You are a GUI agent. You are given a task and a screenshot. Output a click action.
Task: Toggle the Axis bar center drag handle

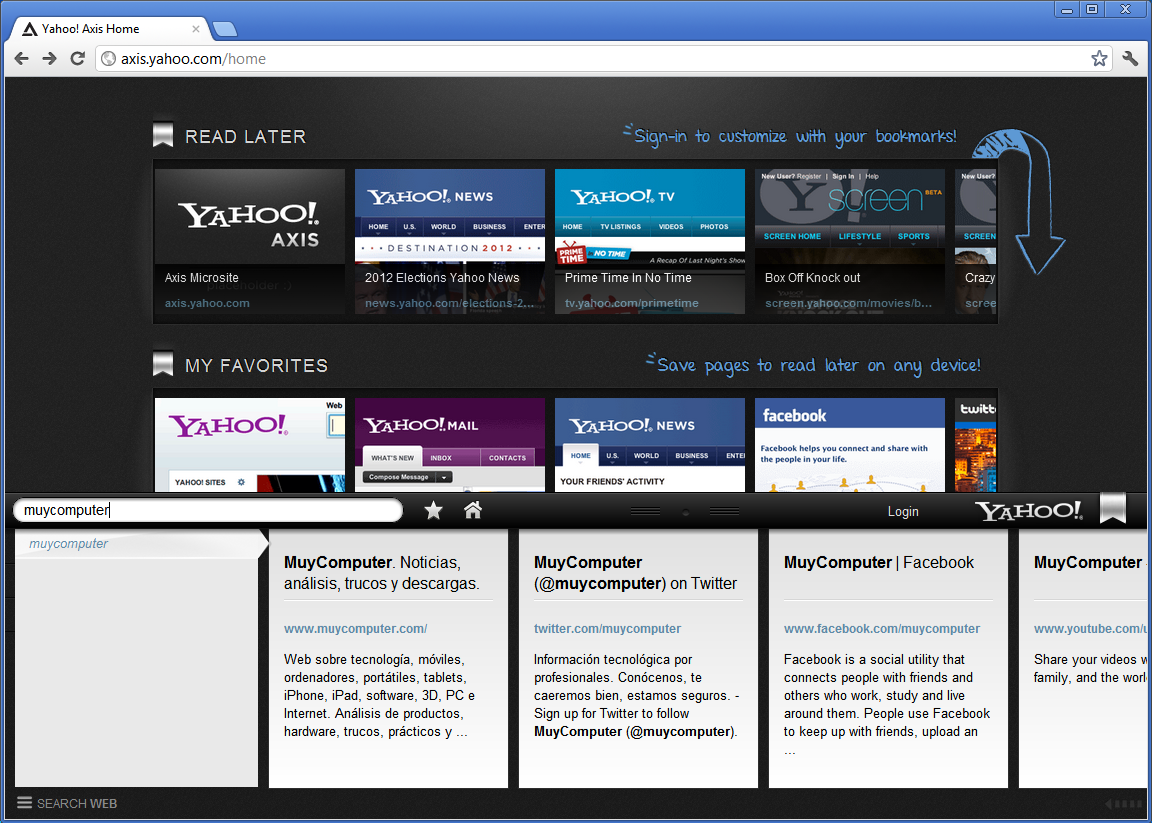[685, 512]
